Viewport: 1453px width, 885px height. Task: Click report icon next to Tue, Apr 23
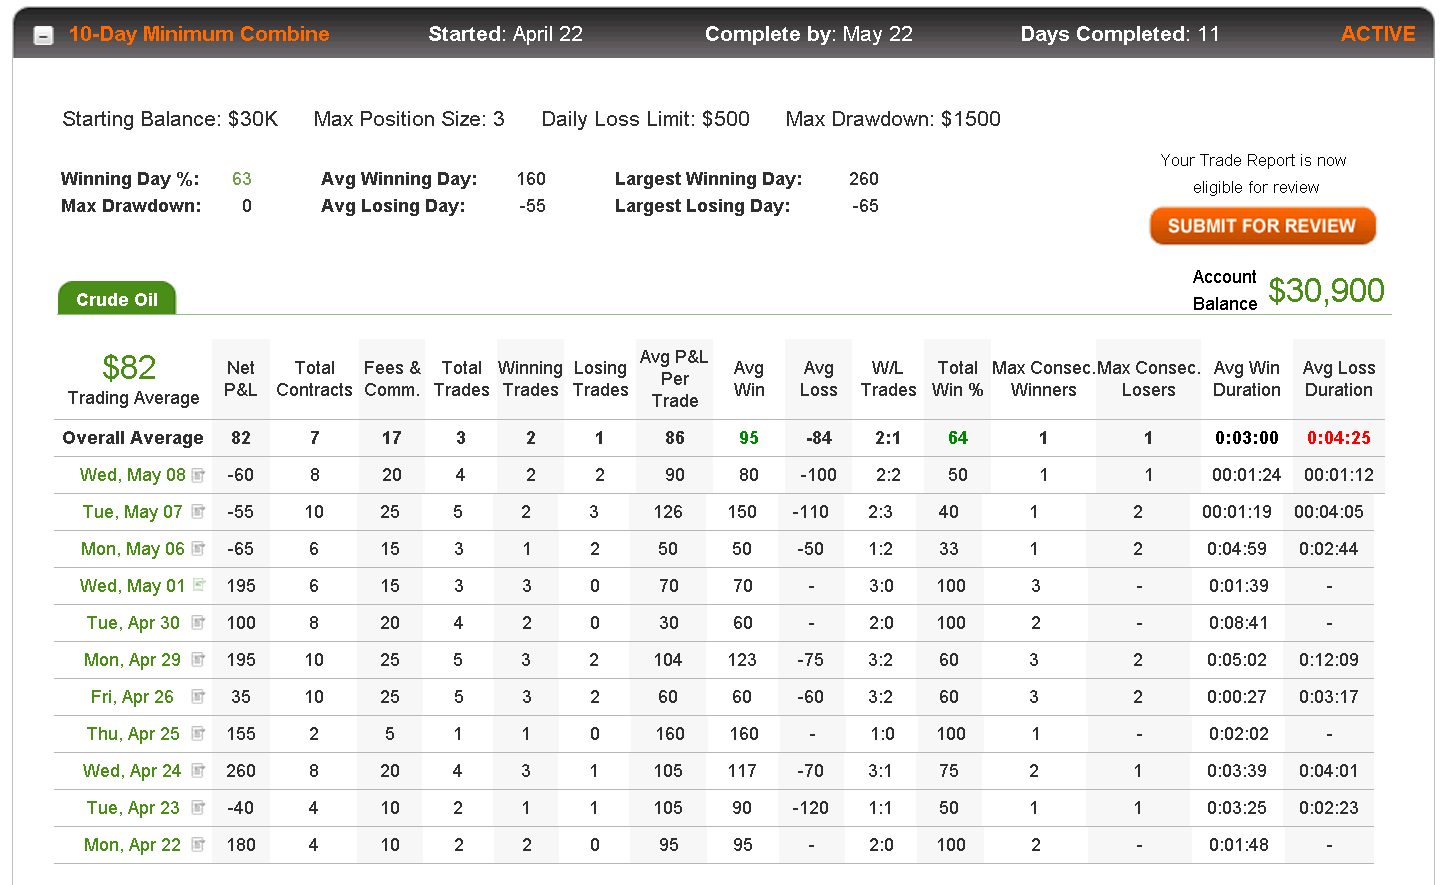[x=198, y=807]
